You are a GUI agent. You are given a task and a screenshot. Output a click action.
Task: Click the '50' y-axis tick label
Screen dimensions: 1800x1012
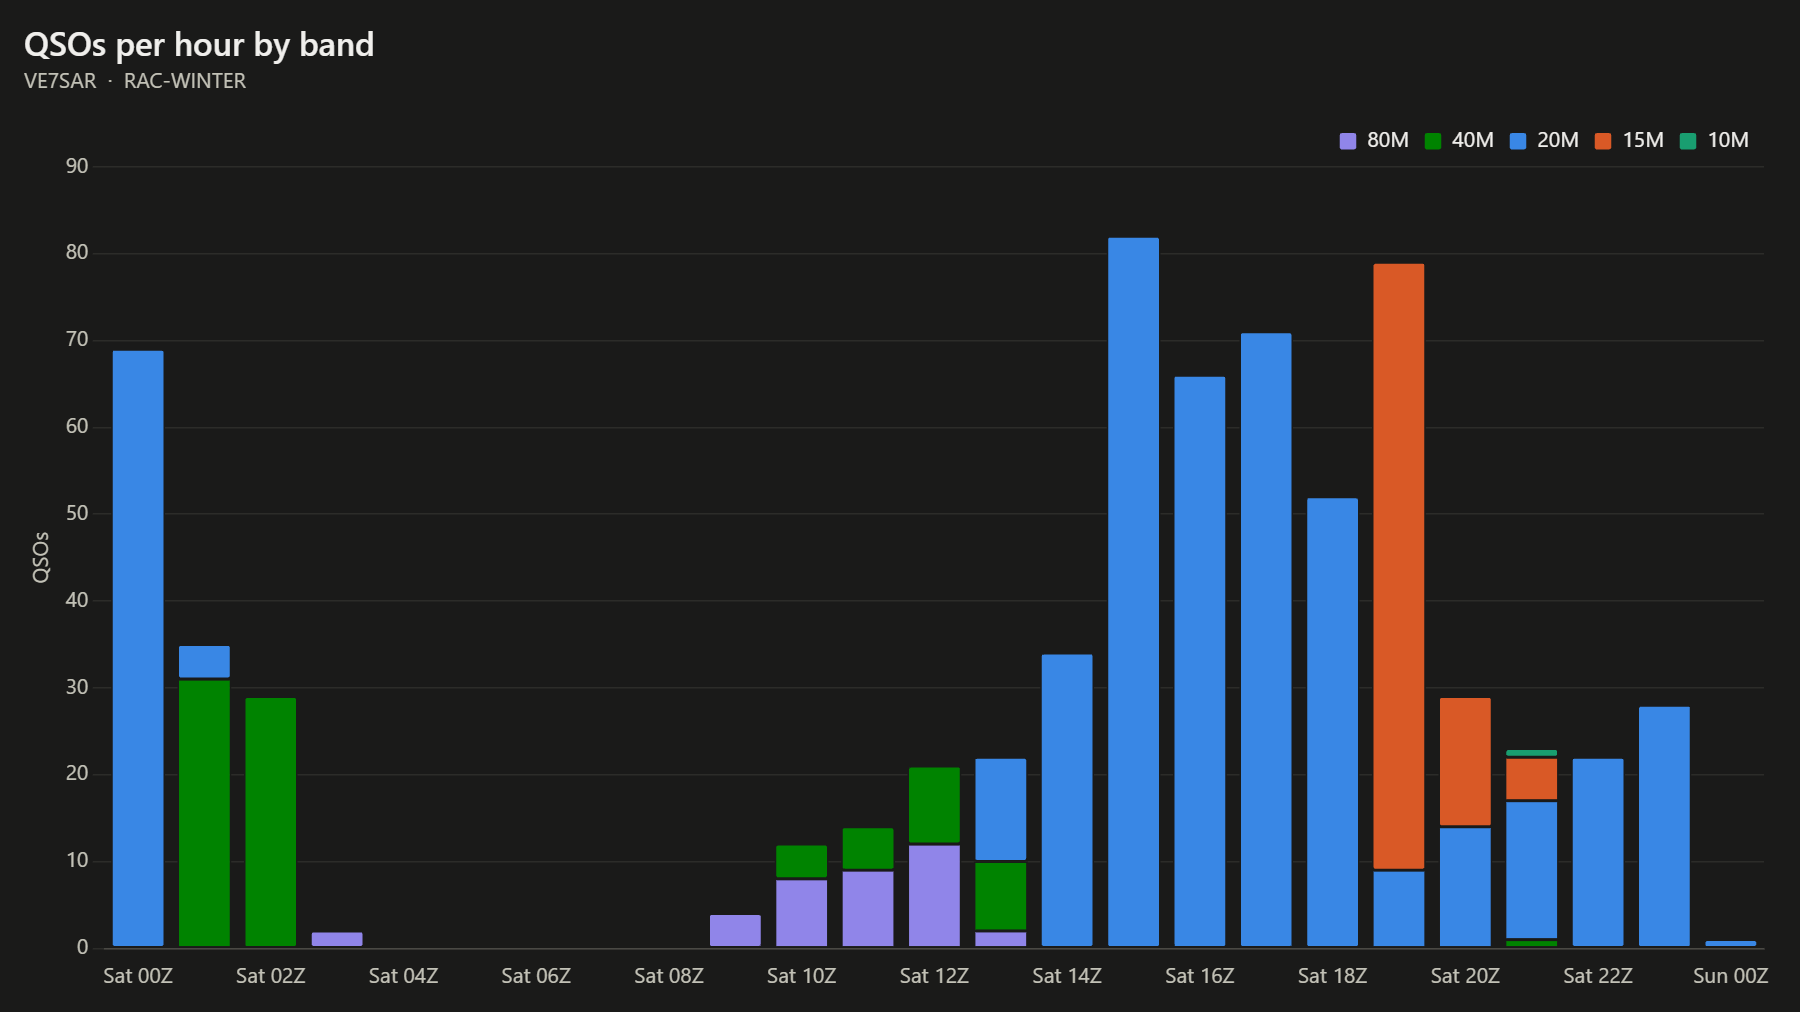pos(77,513)
